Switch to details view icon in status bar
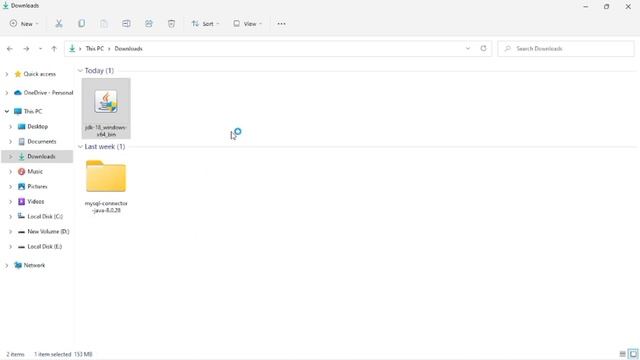Screen dimensions: 640x360 [622, 354]
